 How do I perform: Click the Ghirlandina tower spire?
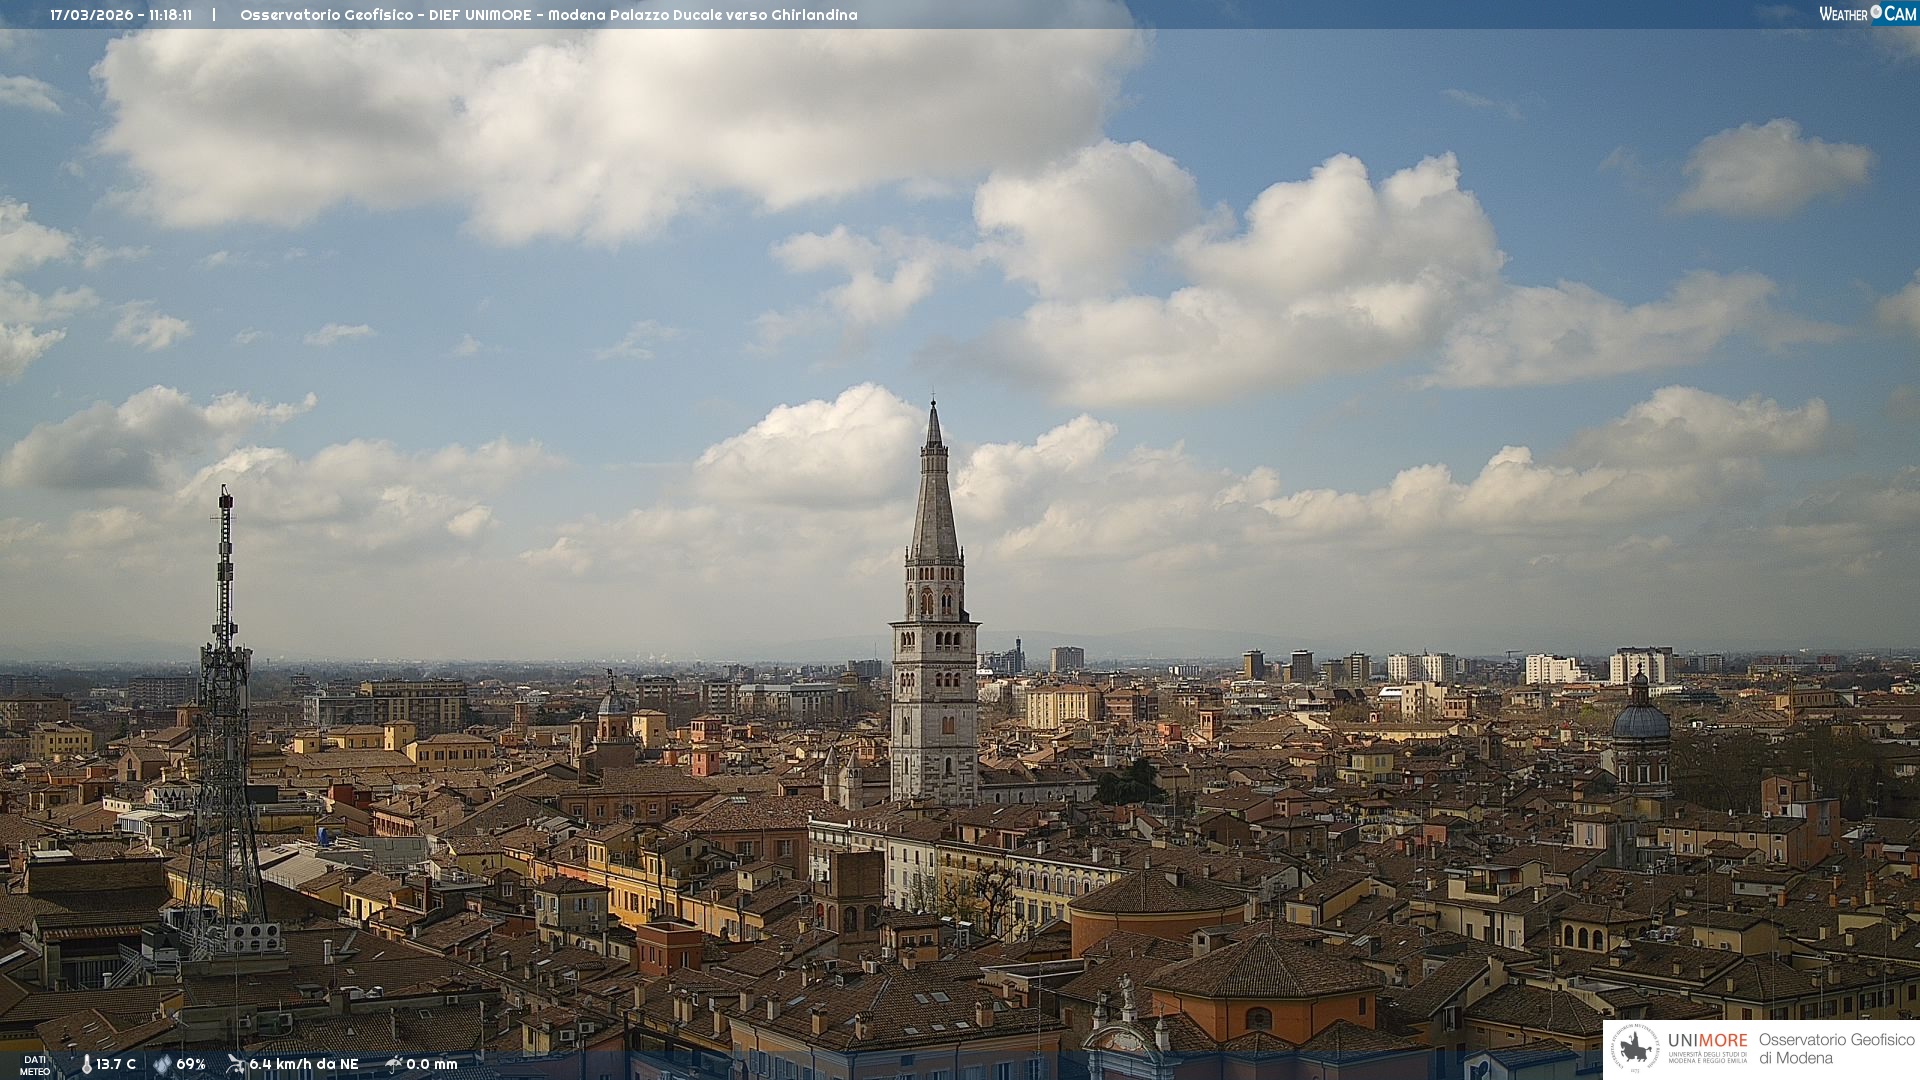click(x=934, y=500)
